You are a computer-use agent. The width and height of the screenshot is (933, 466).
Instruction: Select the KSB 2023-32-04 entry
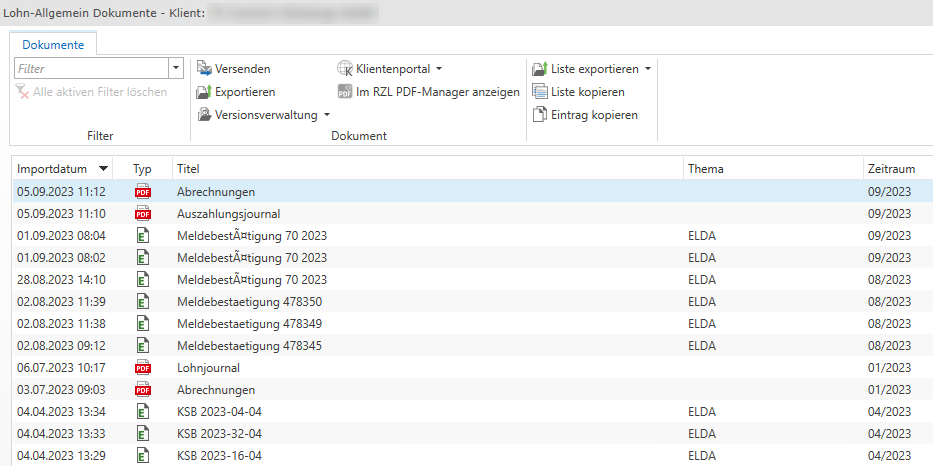point(219,434)
